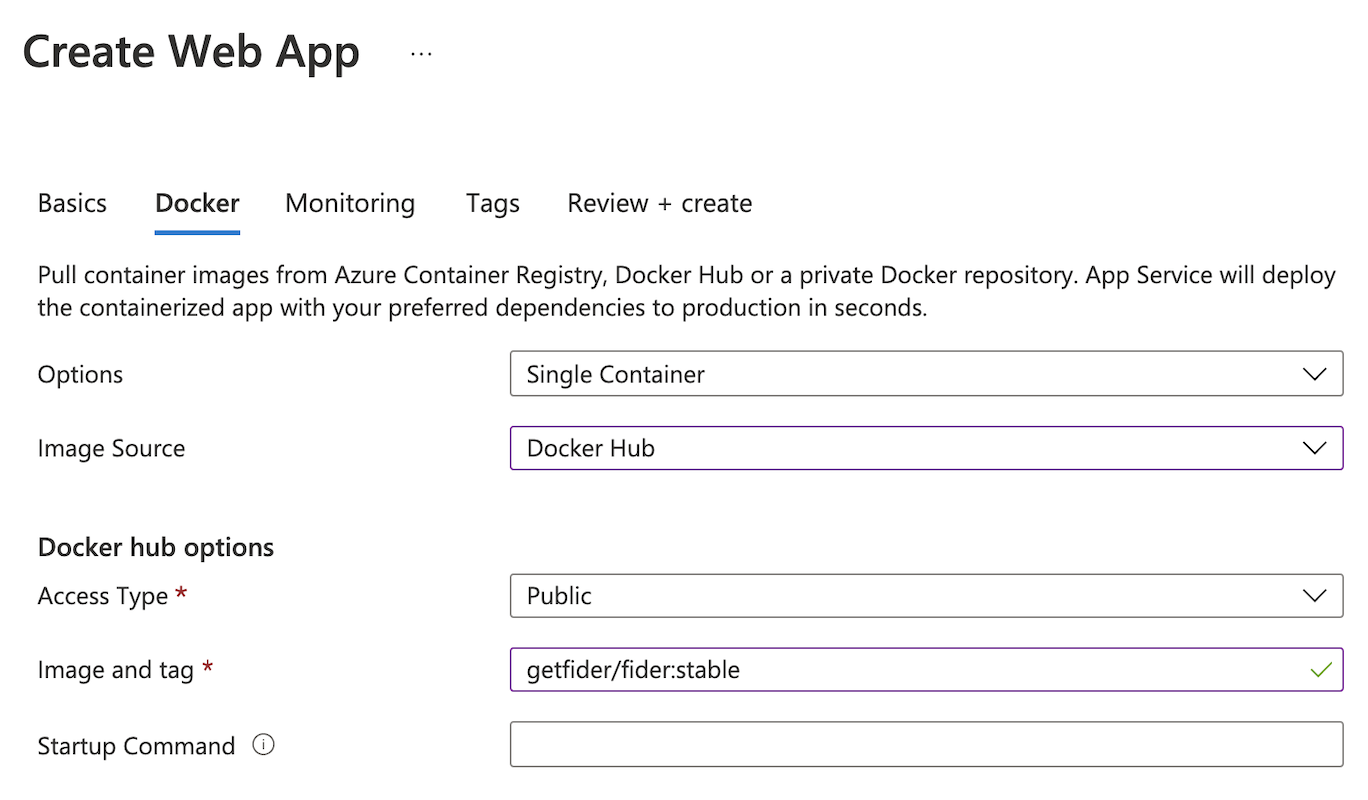Viewport: 1368px width, 800px height.
Task: Go to the Tags tab
Action: pos(492,203)
